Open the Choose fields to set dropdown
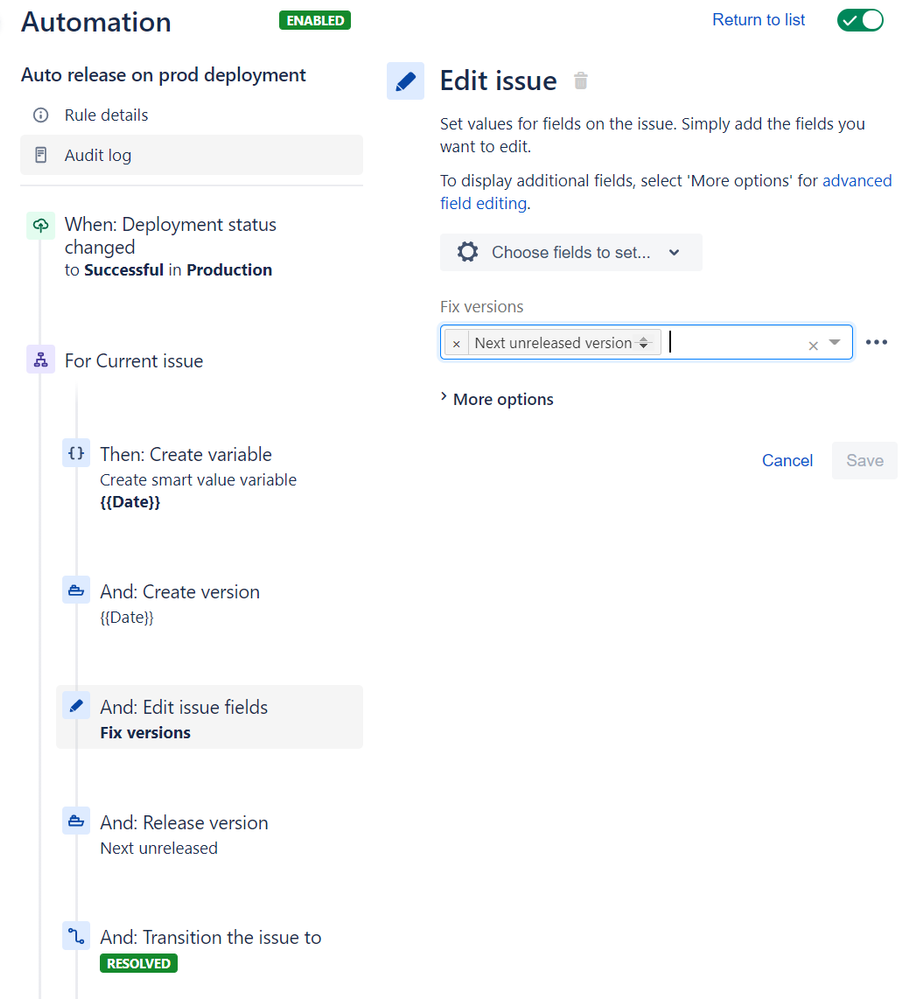Screen dimensions: 910x999 (x=571, y=252)
